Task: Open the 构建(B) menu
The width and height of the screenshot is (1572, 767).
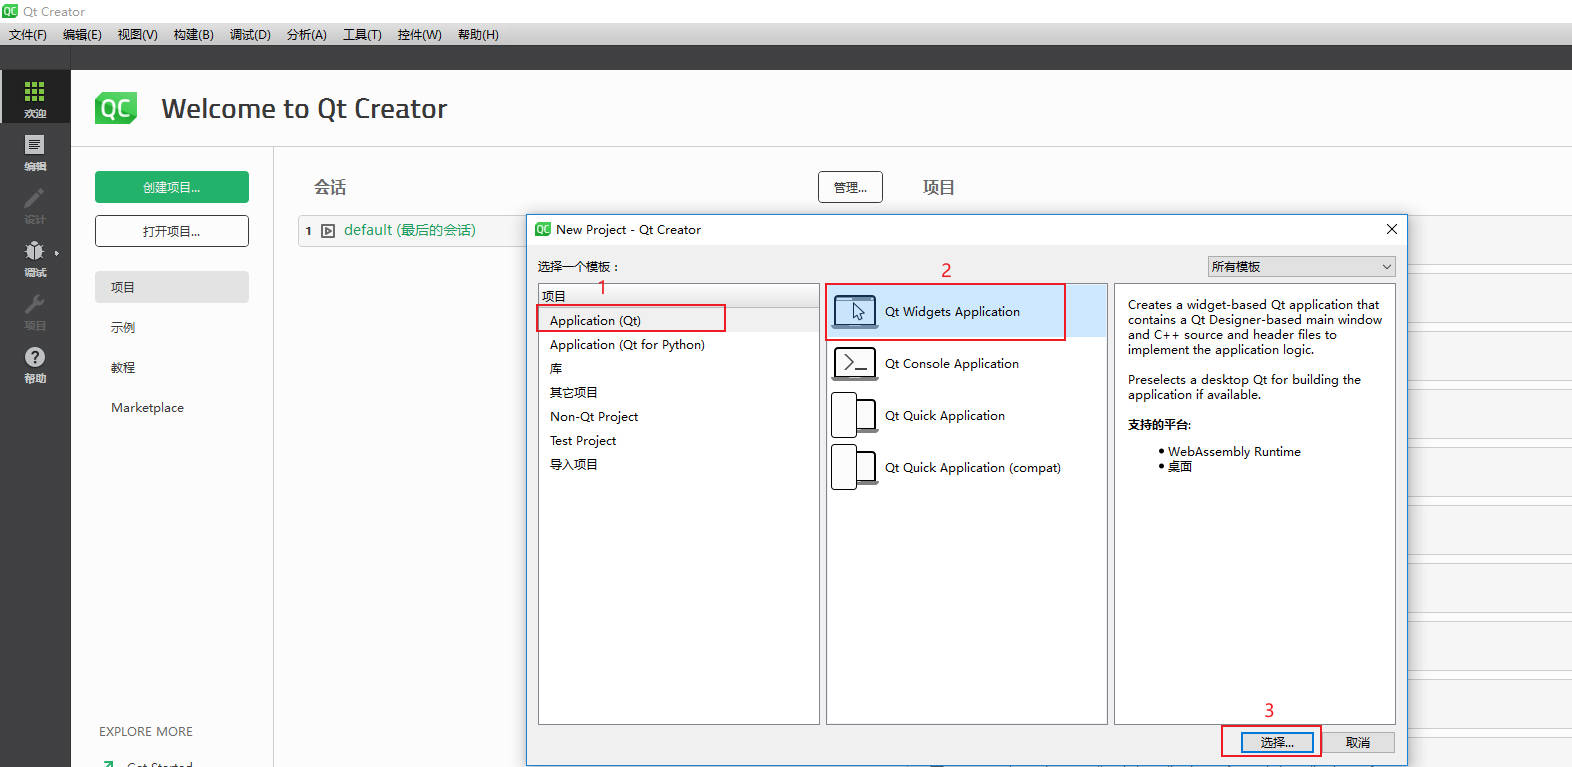Action: (x=194, y=34)
